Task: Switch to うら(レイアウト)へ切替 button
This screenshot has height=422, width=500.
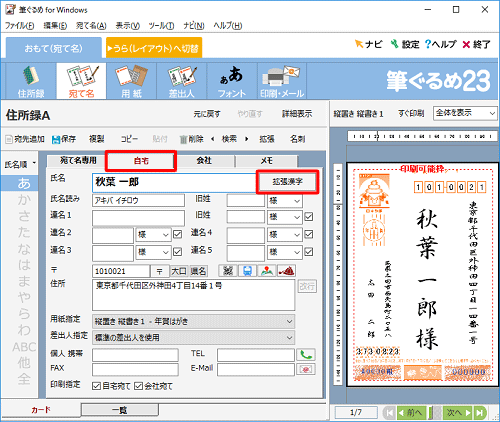Action: tap(154, 48)
